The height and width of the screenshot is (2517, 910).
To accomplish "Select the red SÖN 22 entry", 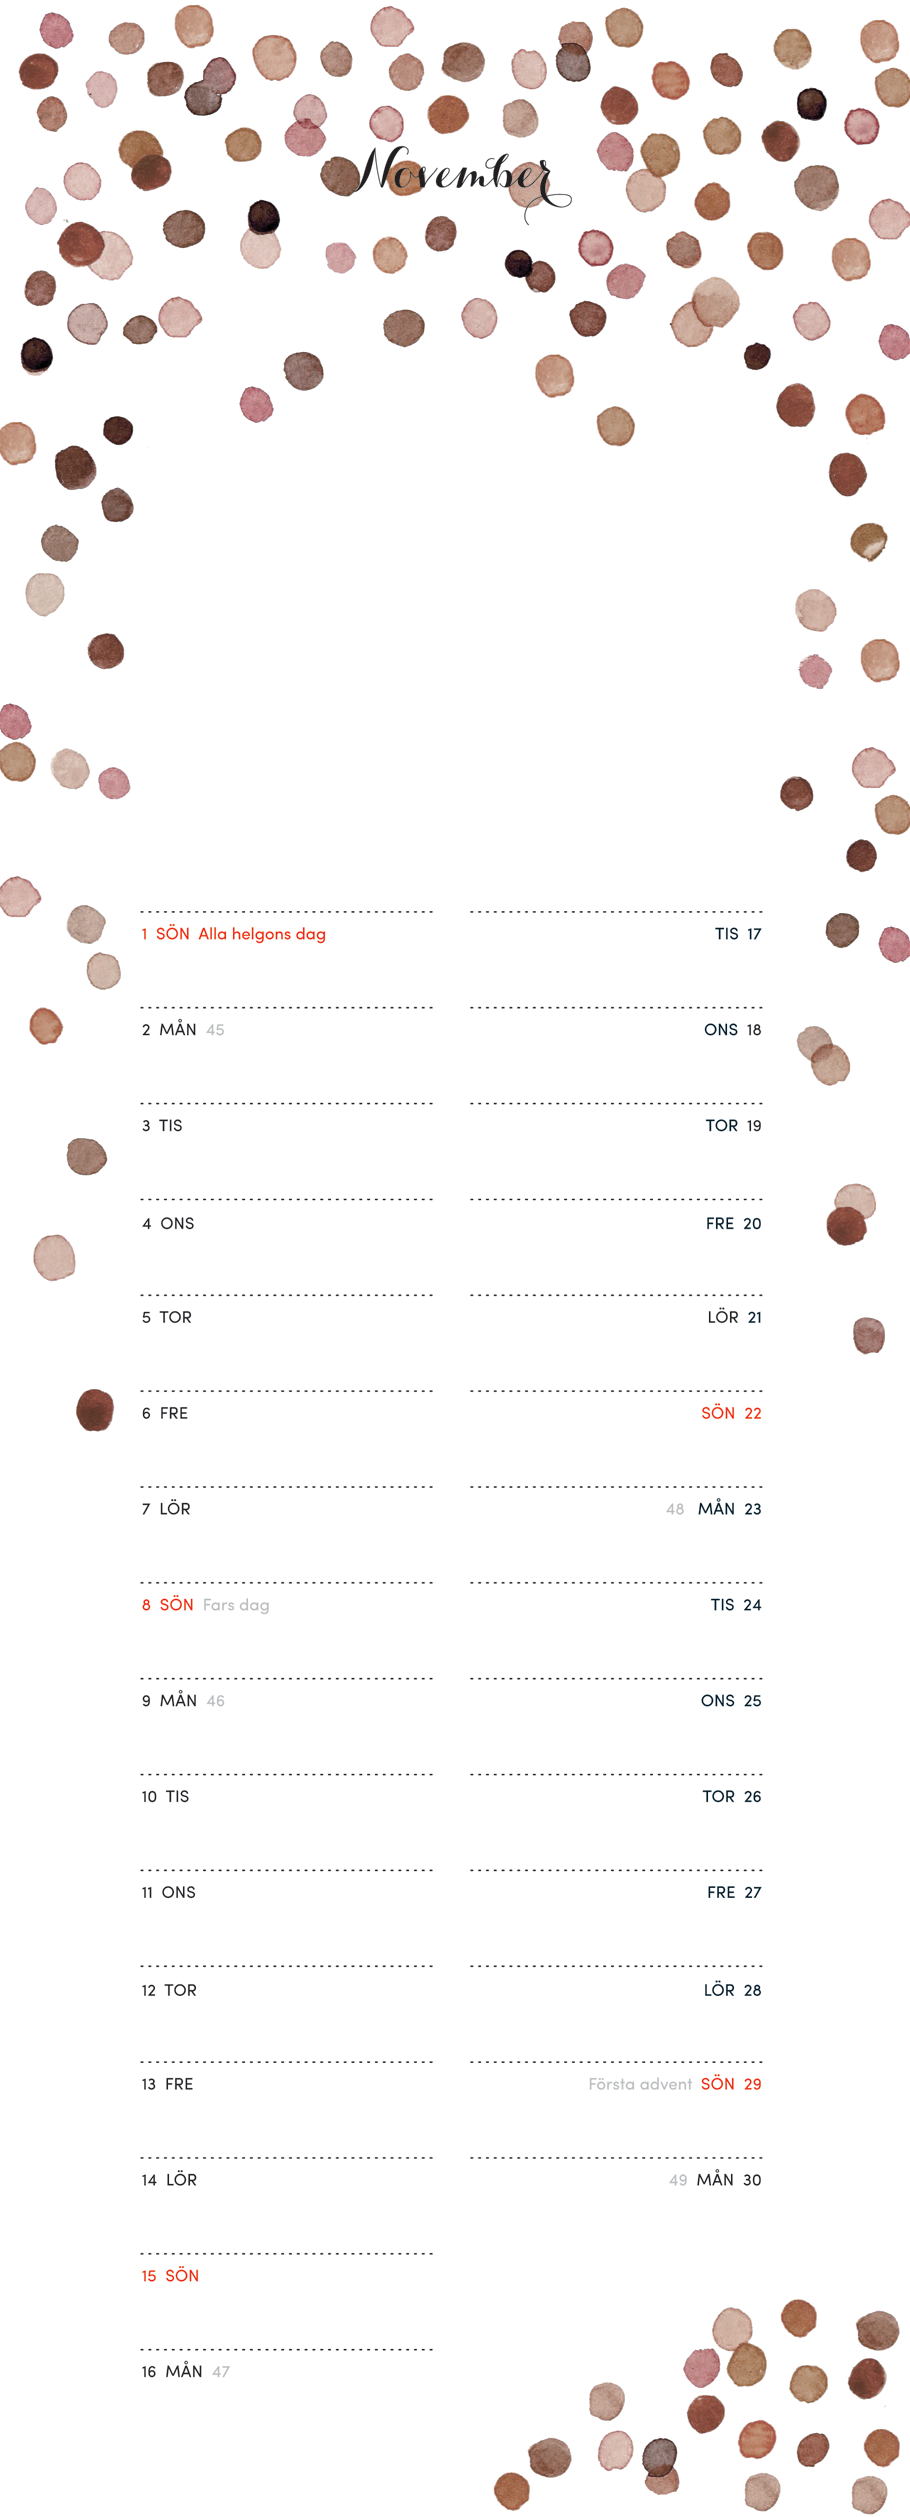I will tap(731, 1413).
